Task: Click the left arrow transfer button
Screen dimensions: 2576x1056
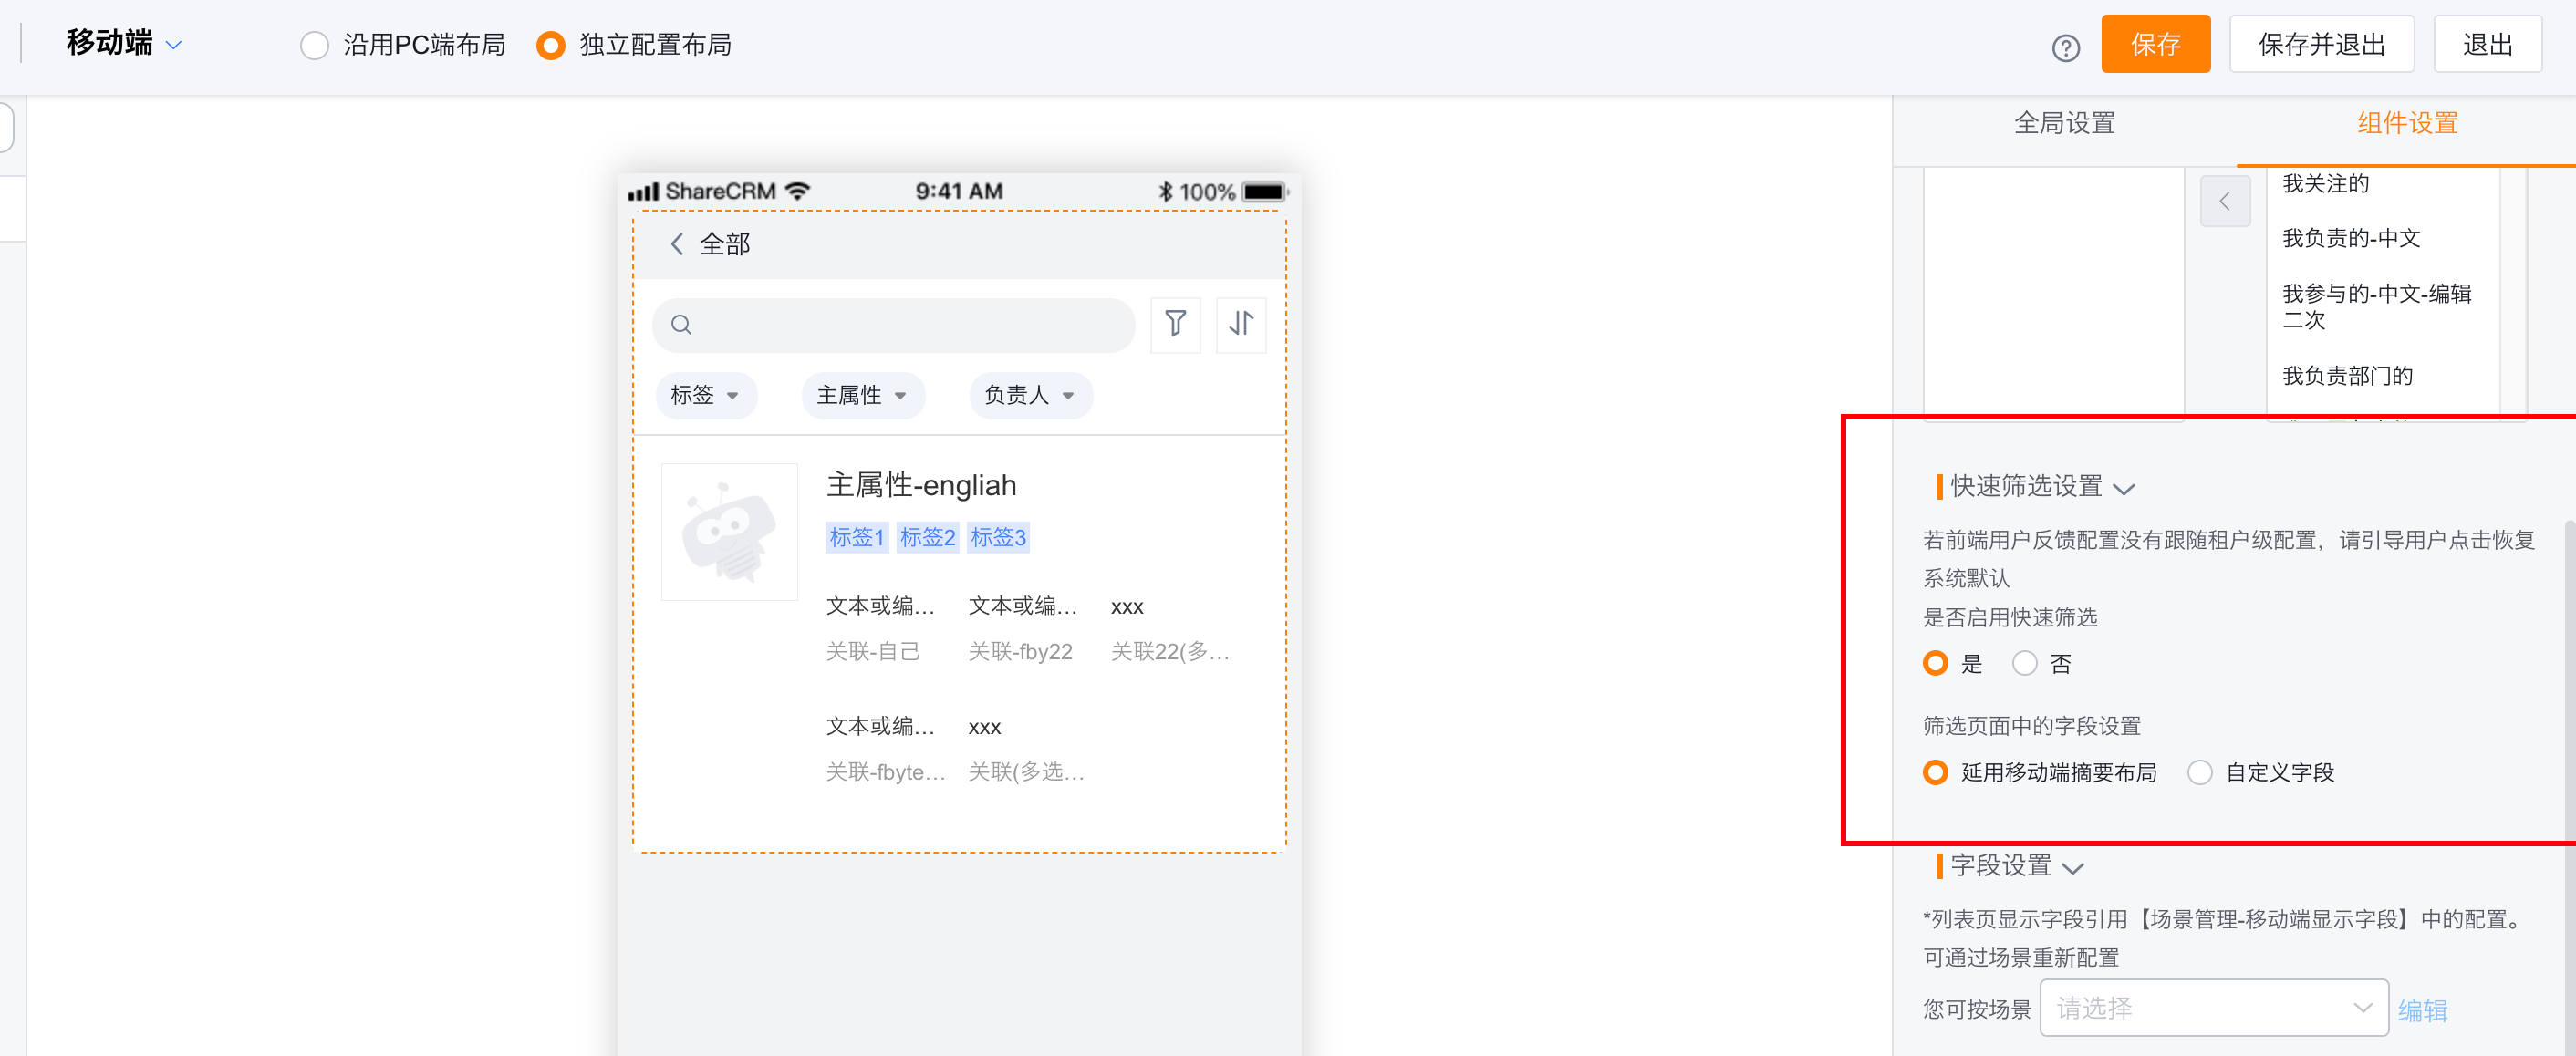Action: click(2225, 201)
